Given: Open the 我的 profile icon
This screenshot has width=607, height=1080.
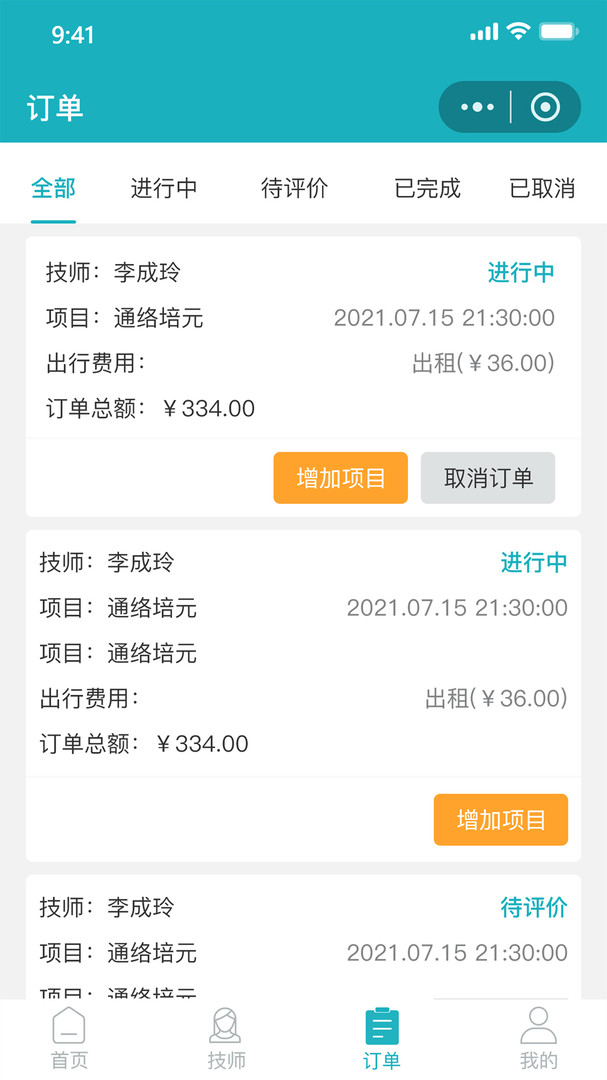Looking at the screenshot, I should coord(538,1037).
